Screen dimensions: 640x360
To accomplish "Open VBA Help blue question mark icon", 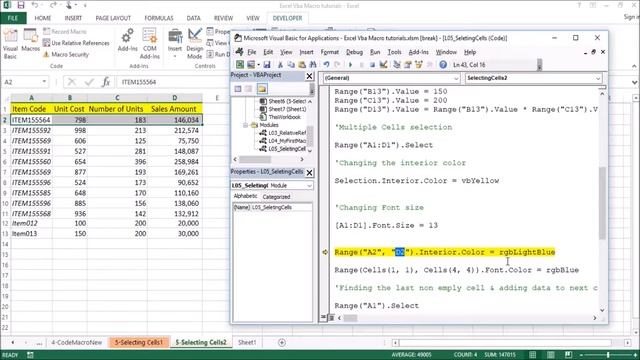I will pos(443,64).
